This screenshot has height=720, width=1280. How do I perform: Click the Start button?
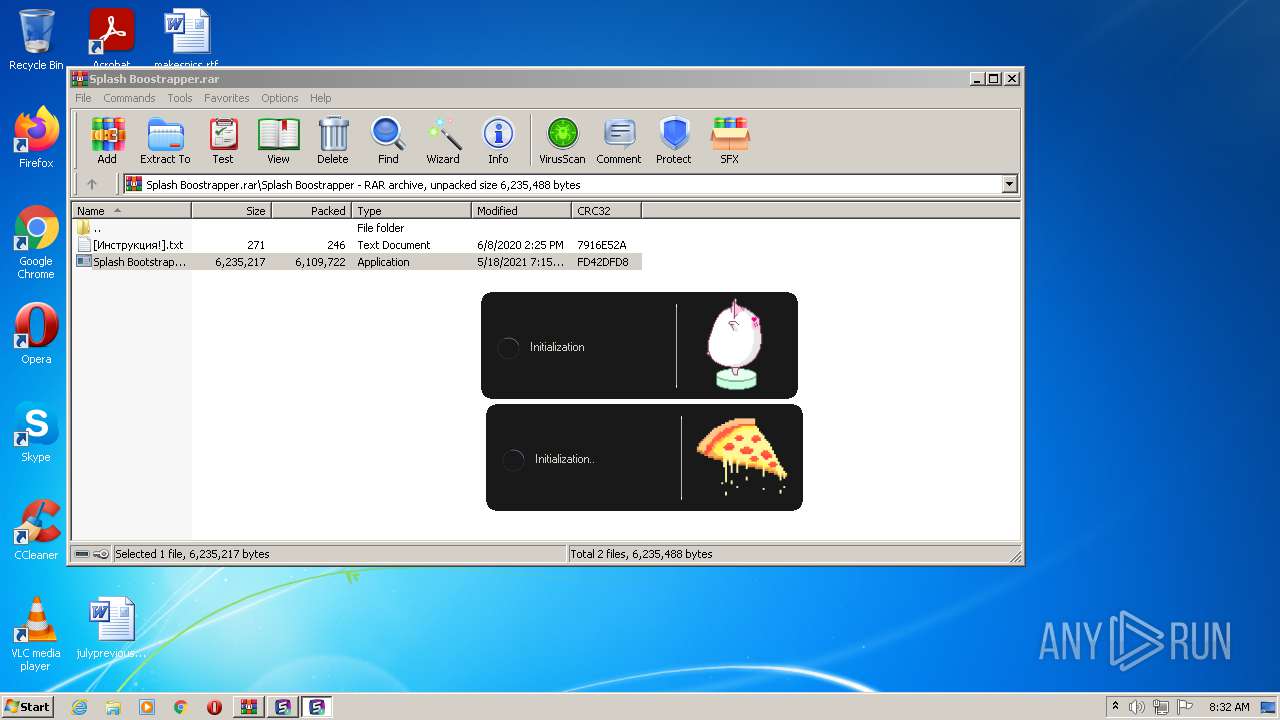[x=28, y=707]
